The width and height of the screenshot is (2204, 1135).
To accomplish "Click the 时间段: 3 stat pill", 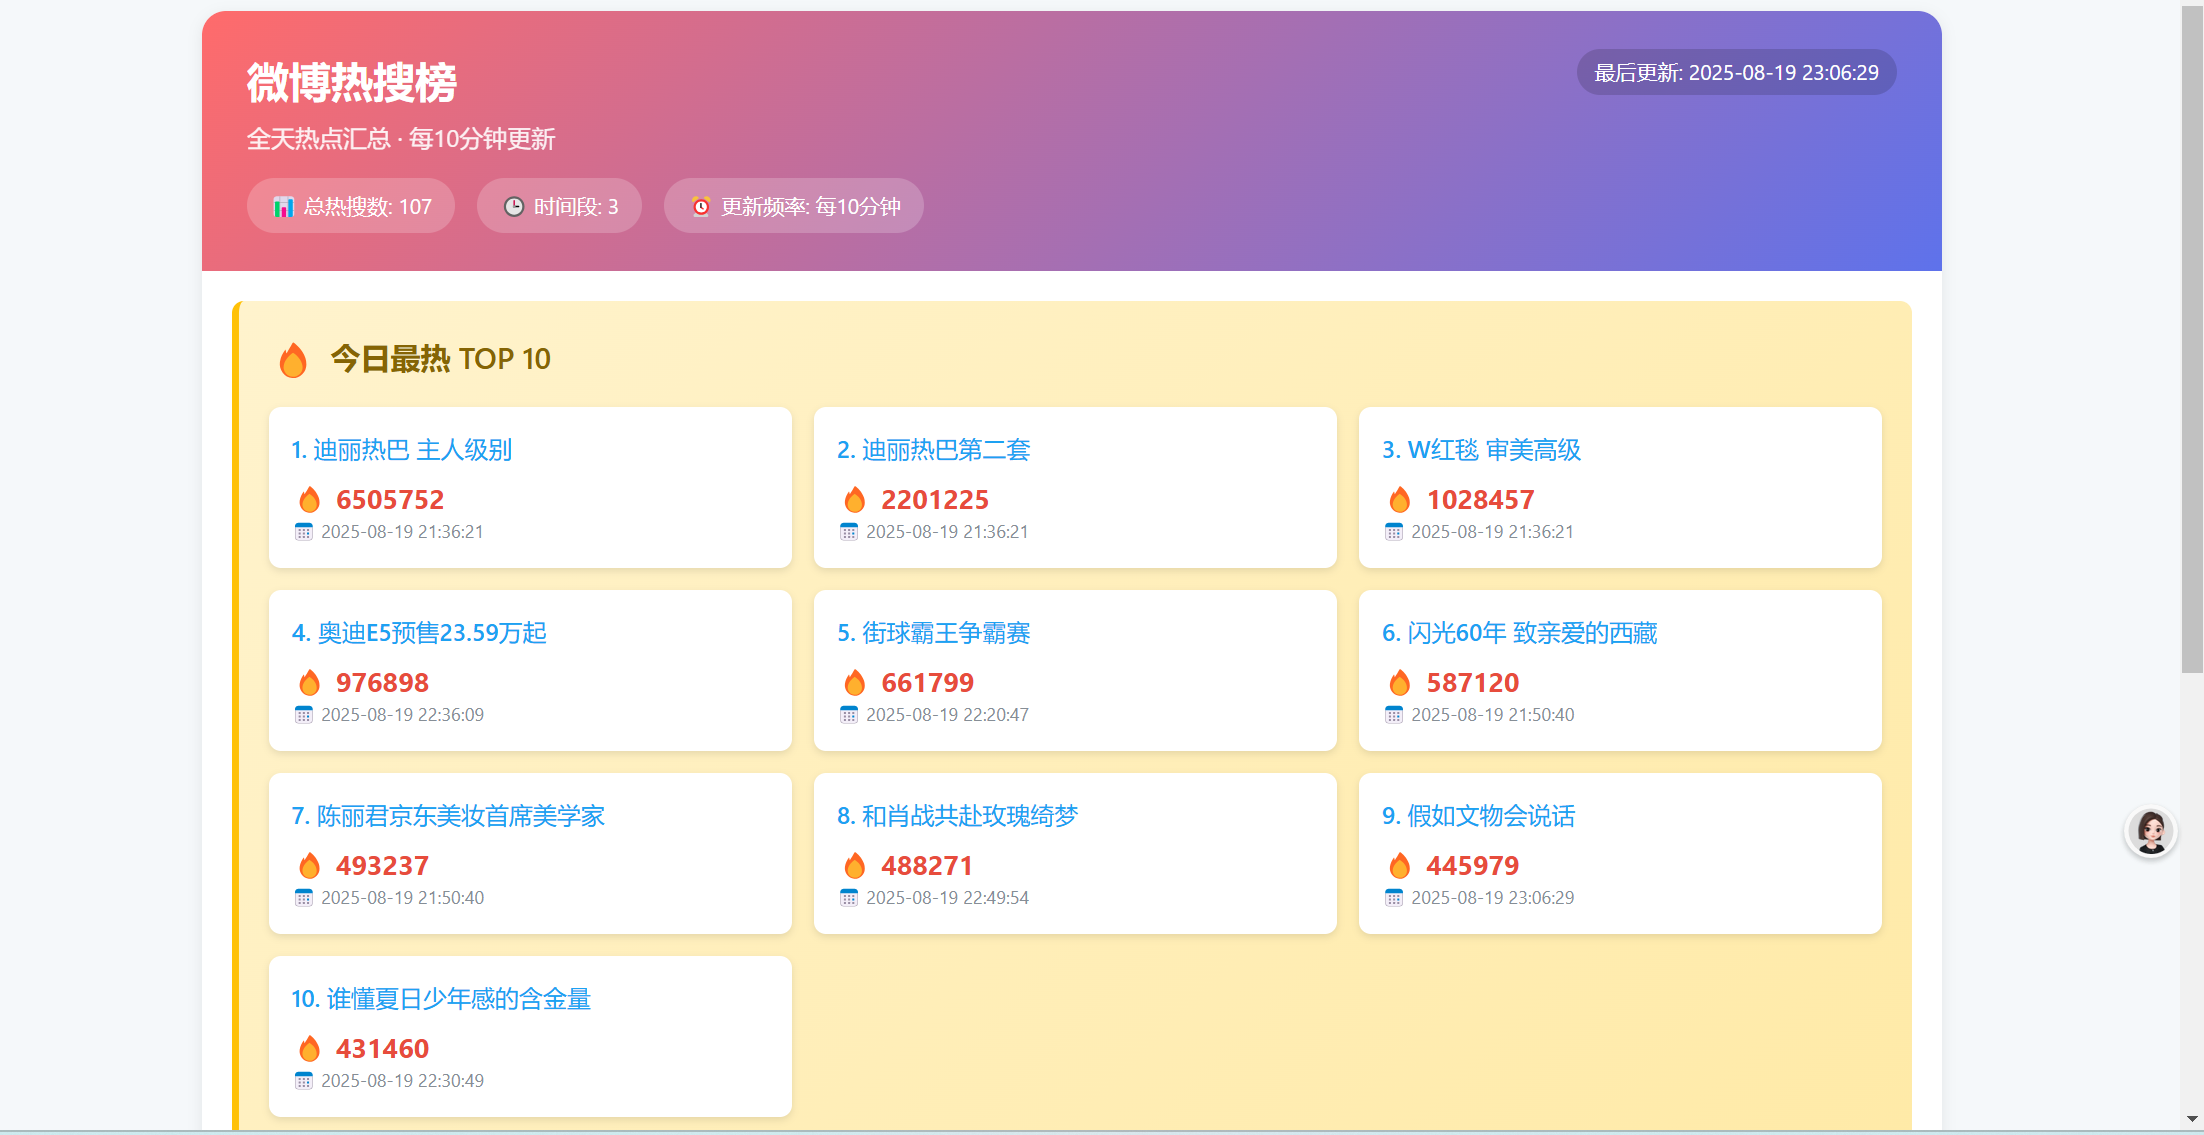I will pos(559,206).
